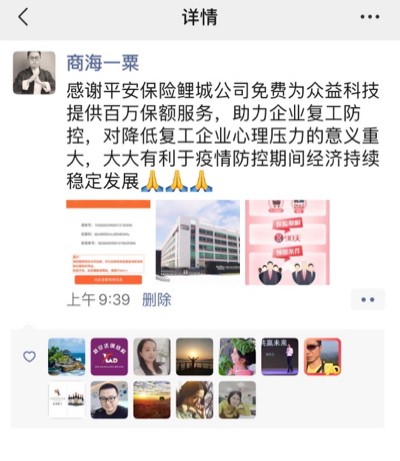
Task: Open the red-bordered sunglasses man avatar
Action: point(323,357)
